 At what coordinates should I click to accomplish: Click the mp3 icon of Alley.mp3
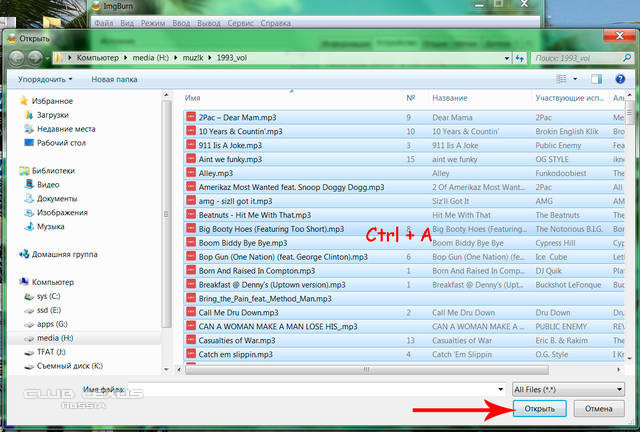(x=190, y=173)
